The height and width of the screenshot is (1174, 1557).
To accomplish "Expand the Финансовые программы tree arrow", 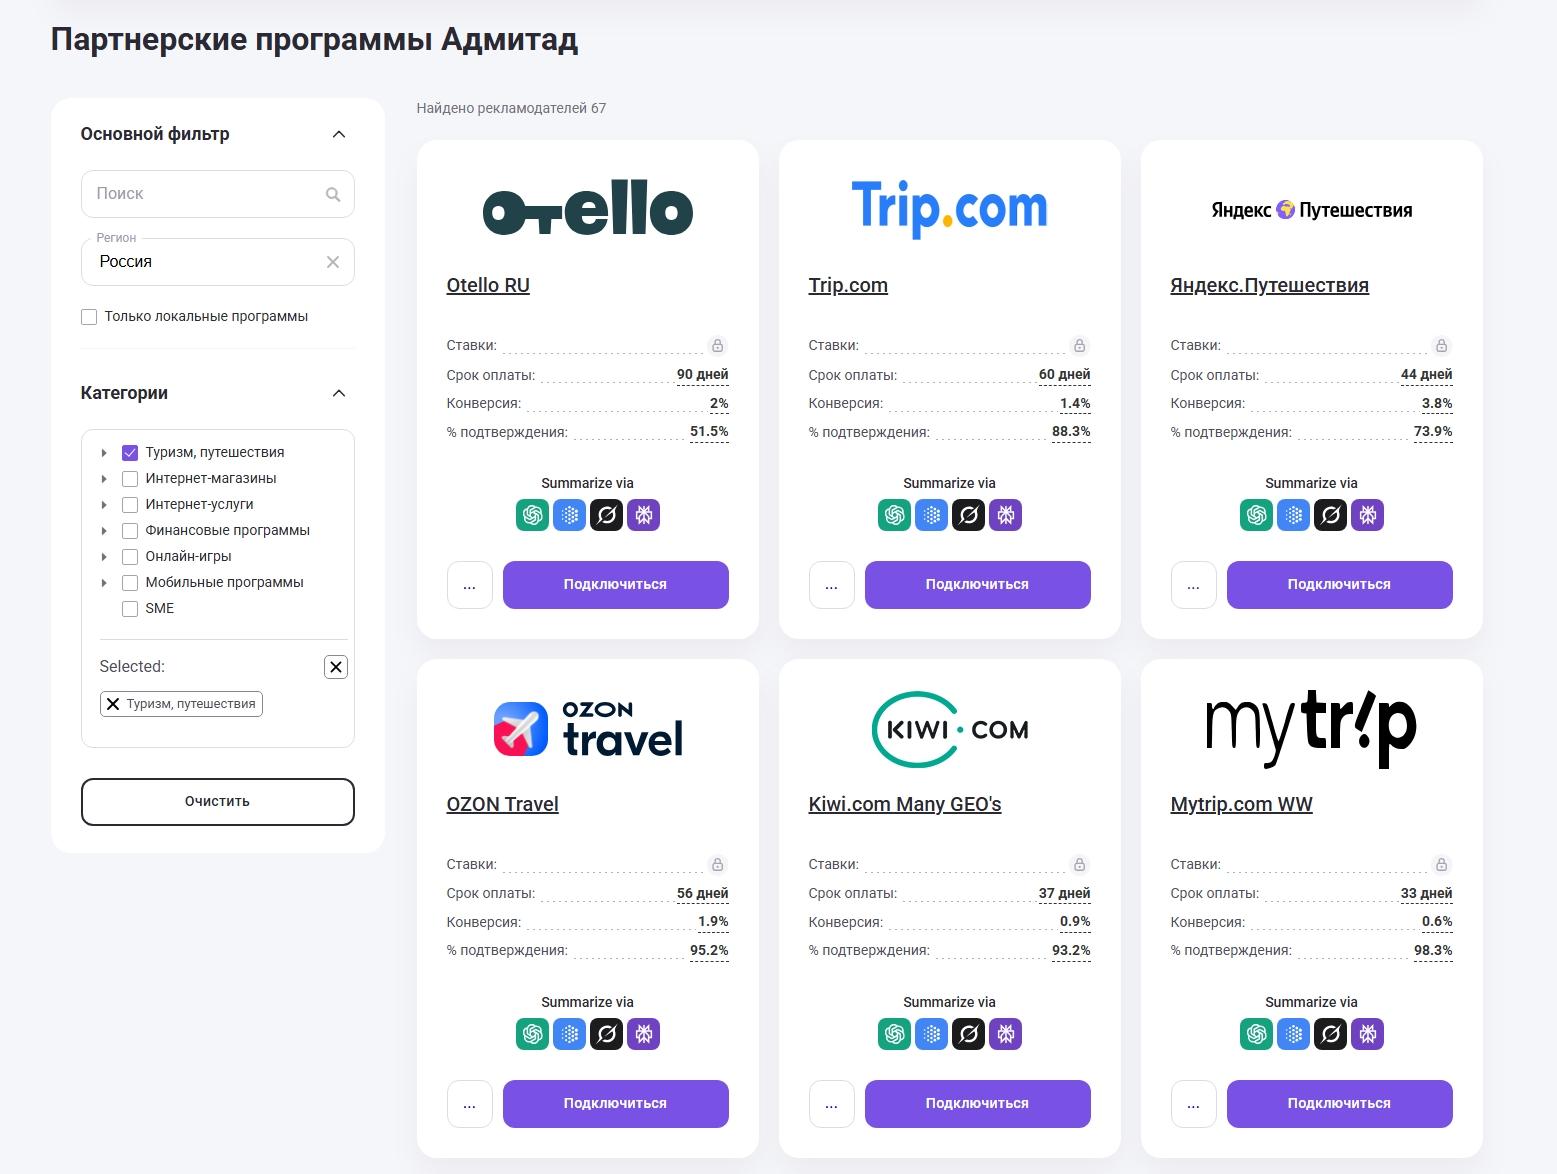I will 104,531.
